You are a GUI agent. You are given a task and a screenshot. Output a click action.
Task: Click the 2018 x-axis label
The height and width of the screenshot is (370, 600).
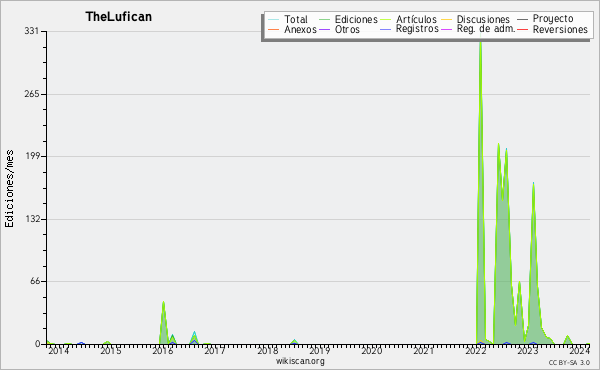click(267, 350)
